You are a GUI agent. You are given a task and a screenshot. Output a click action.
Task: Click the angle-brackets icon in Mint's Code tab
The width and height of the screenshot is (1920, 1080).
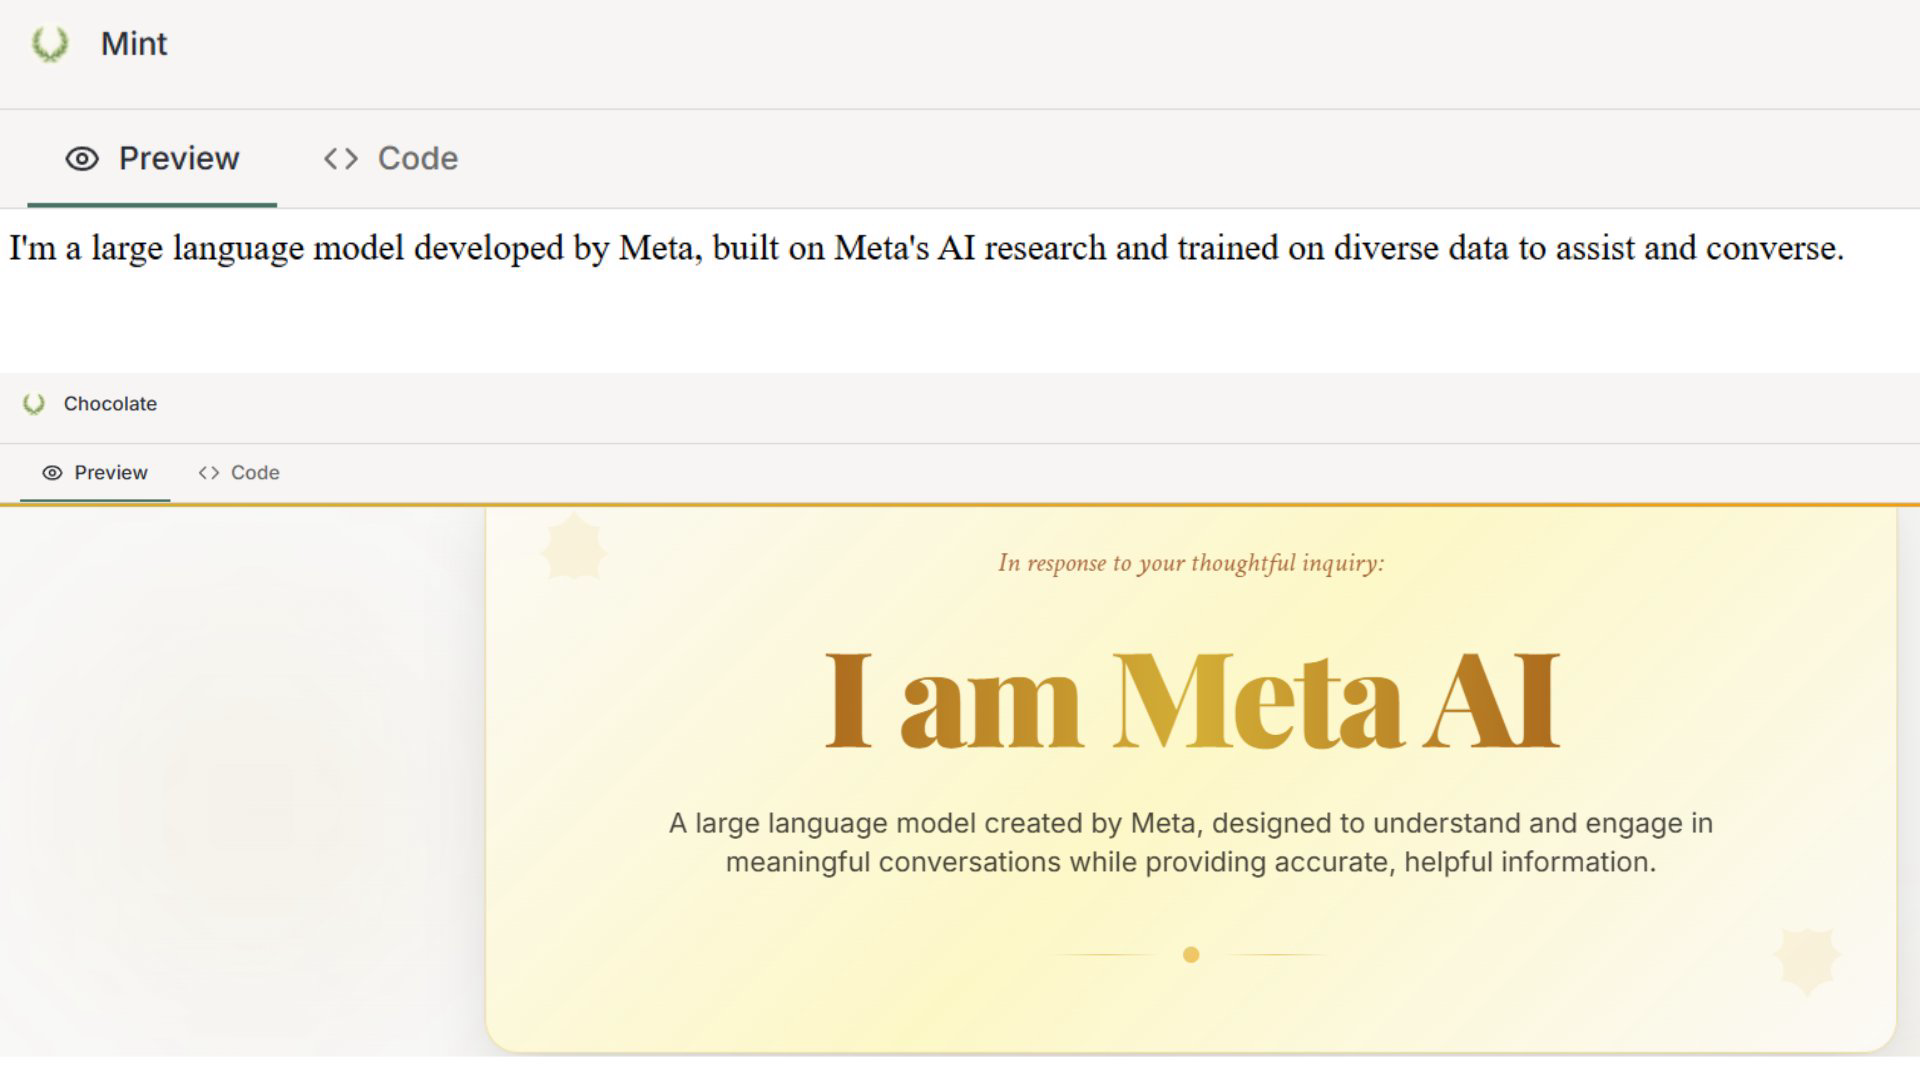(x=341, y=159)
